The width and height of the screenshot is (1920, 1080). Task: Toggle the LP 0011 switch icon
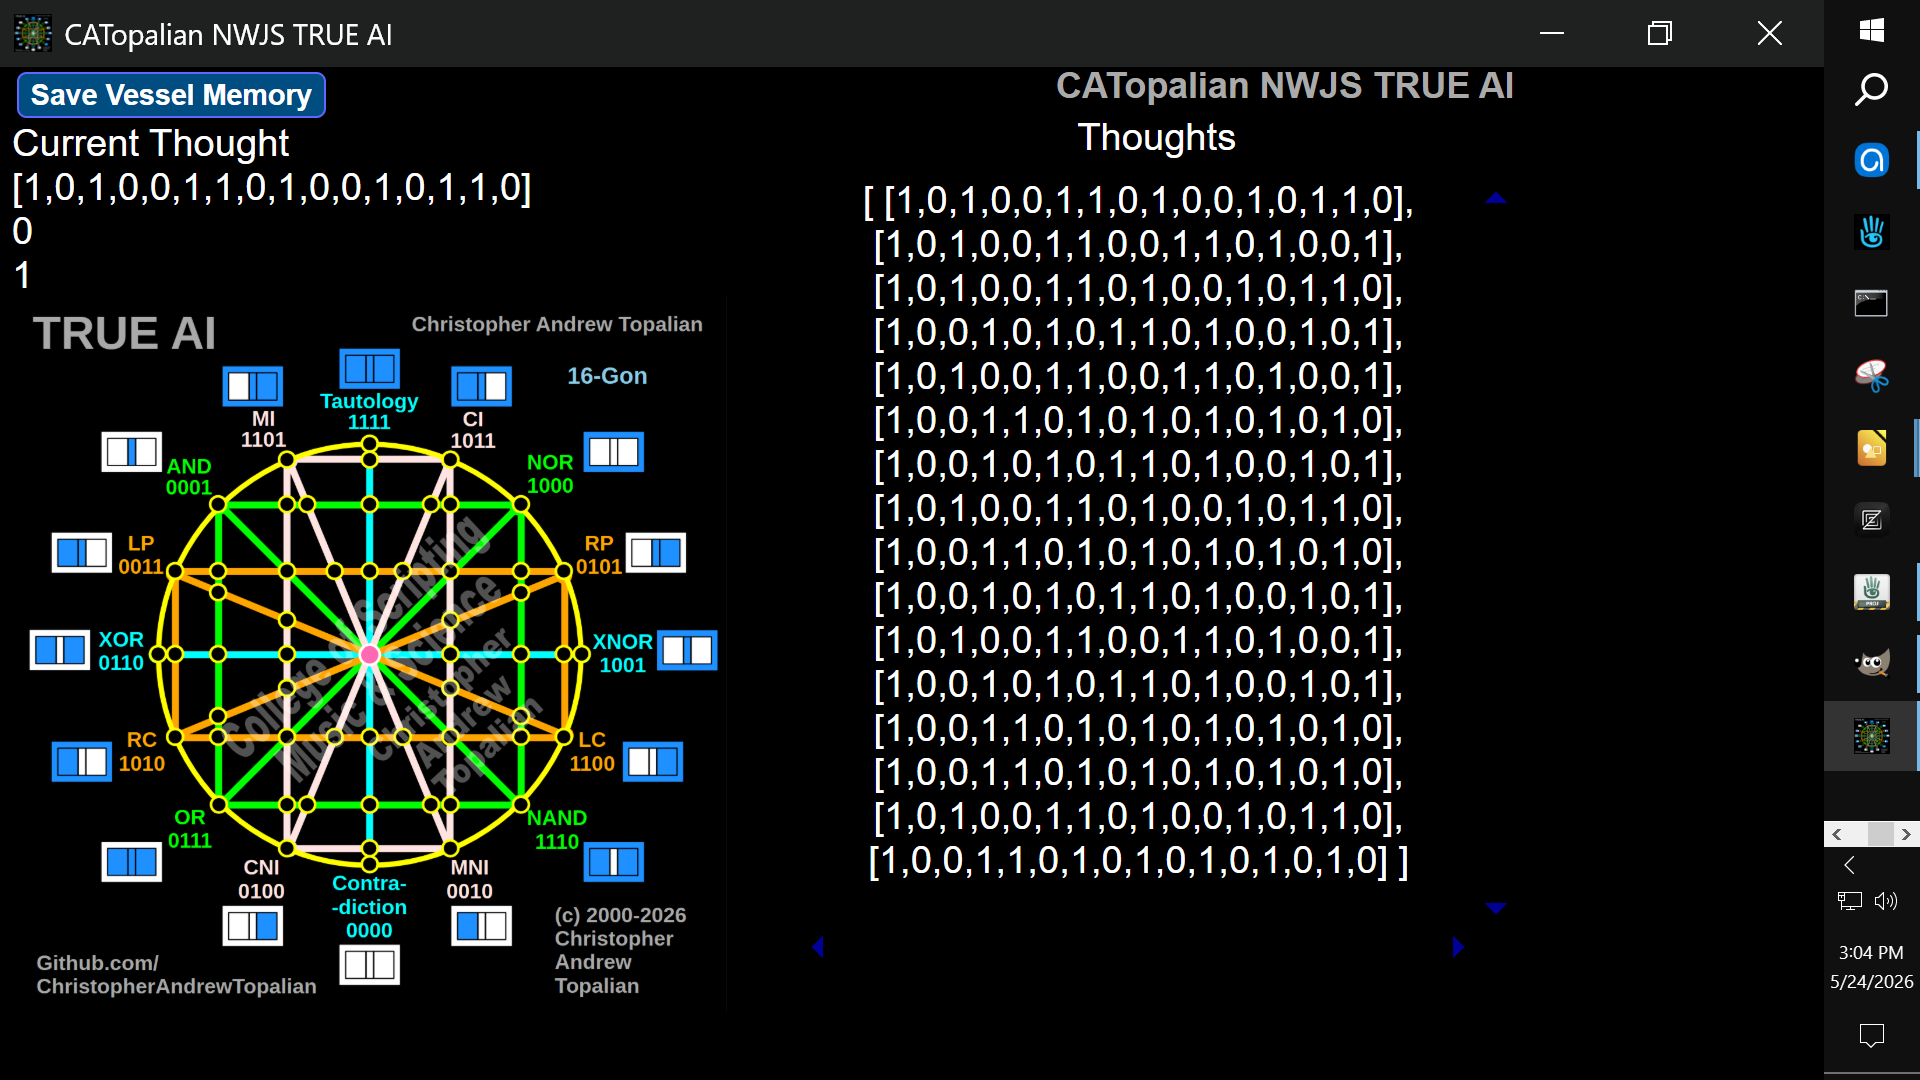(82, 552)
